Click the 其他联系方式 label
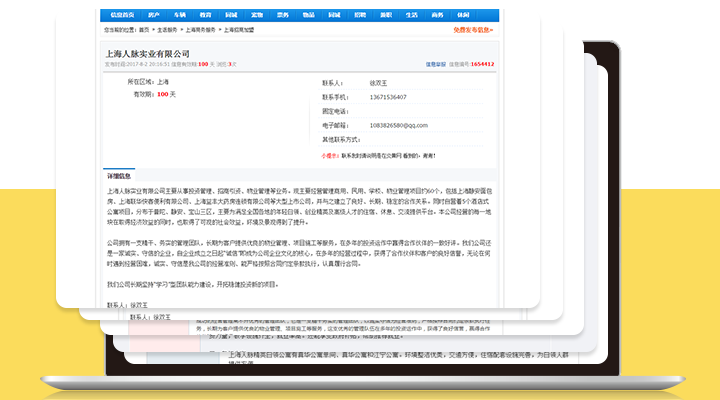The width and height of the screenshot is (720, 400). click(x=341, y=140)
